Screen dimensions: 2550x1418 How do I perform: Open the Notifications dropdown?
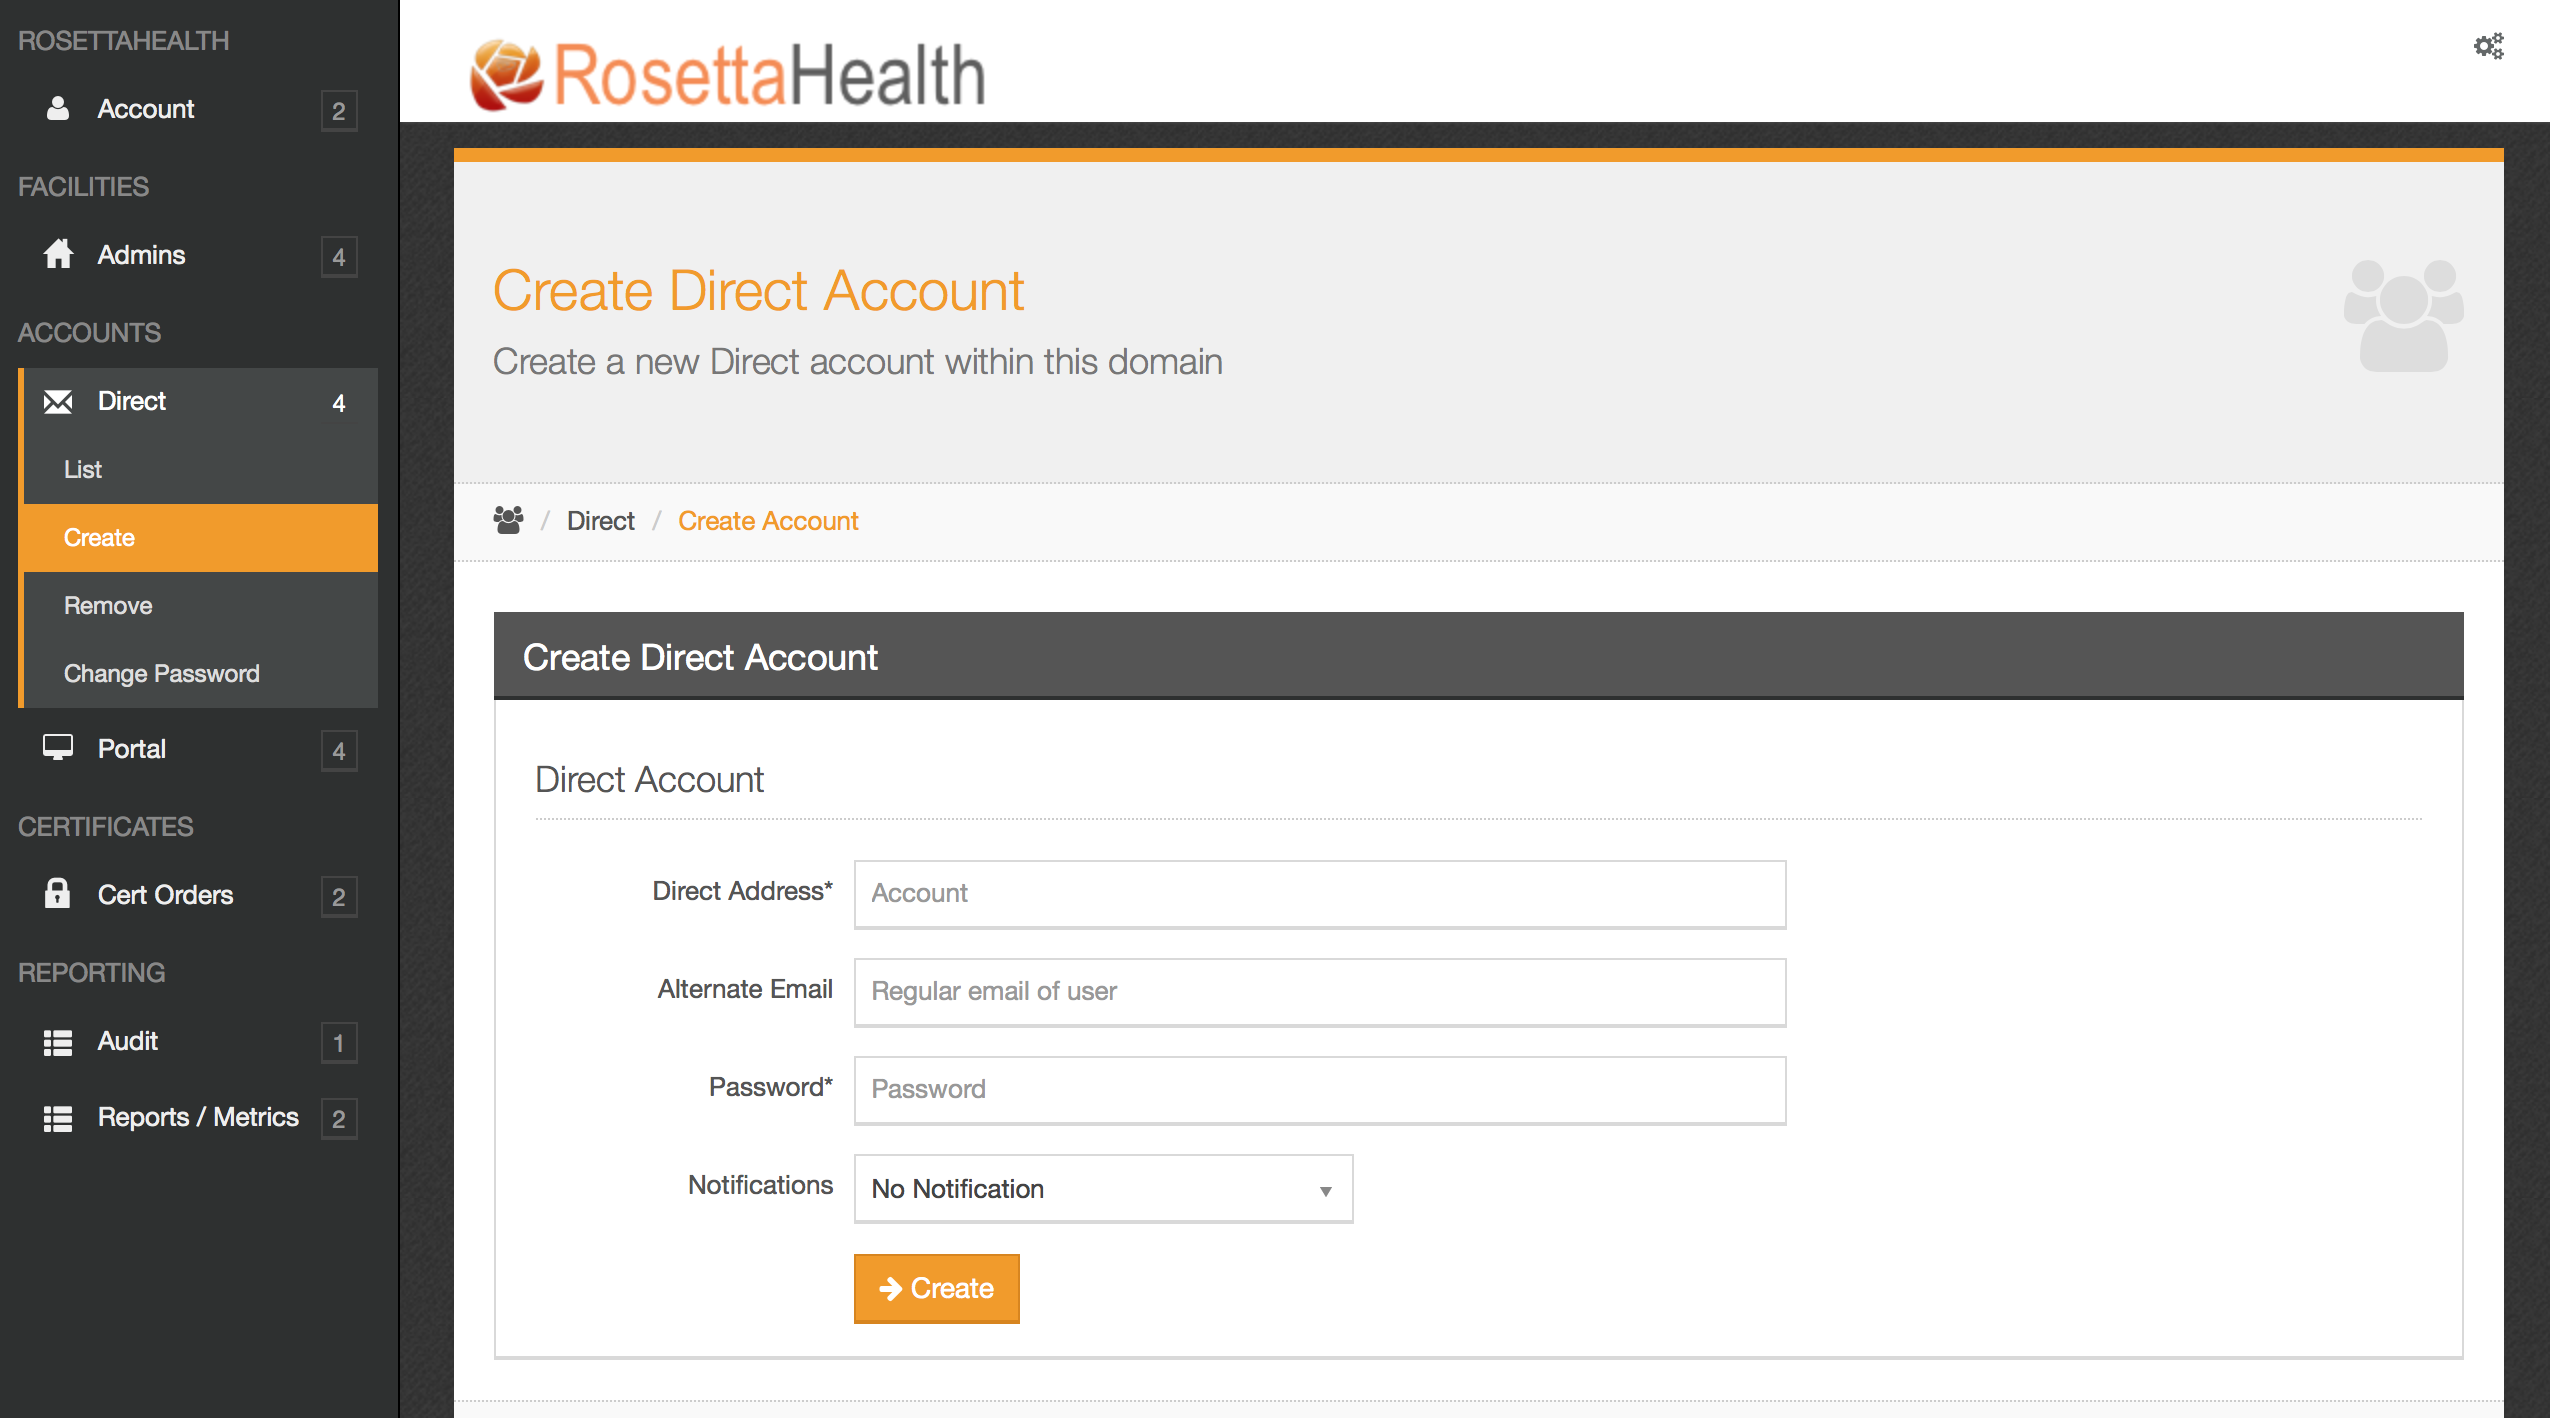click(1102, 1188)
